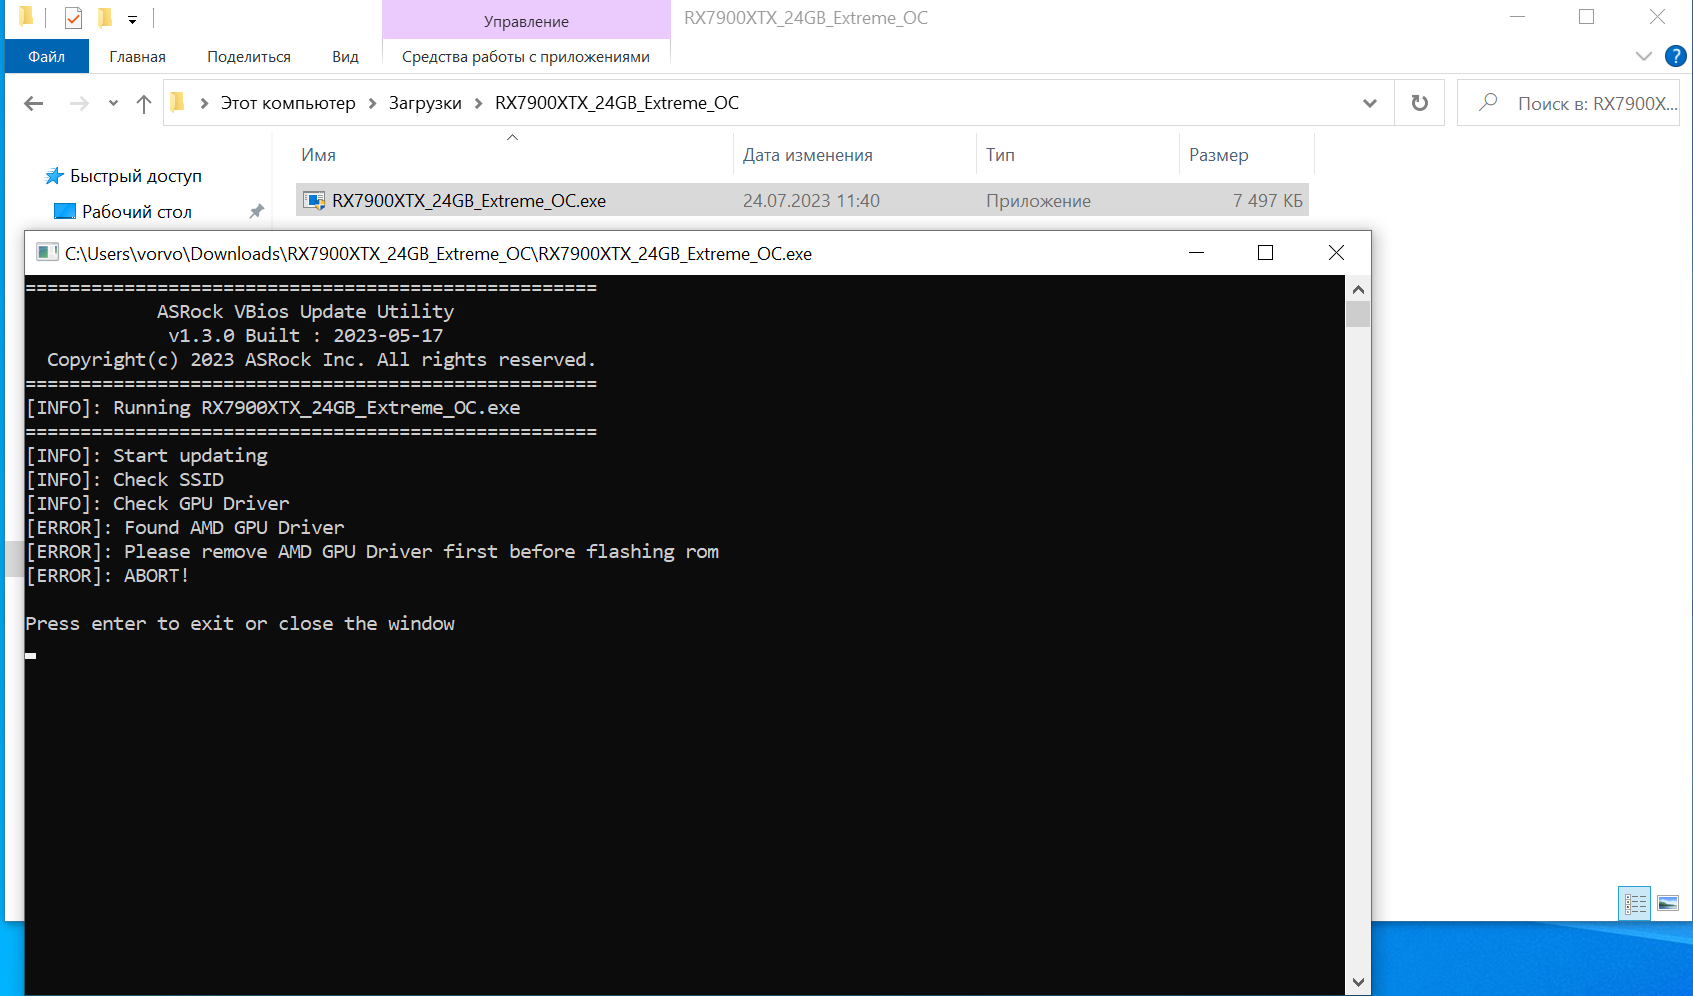Viewport: 1693px width, 996px height.
Task: Open the recent locations dropdown arrow
Action: (113, 103)
